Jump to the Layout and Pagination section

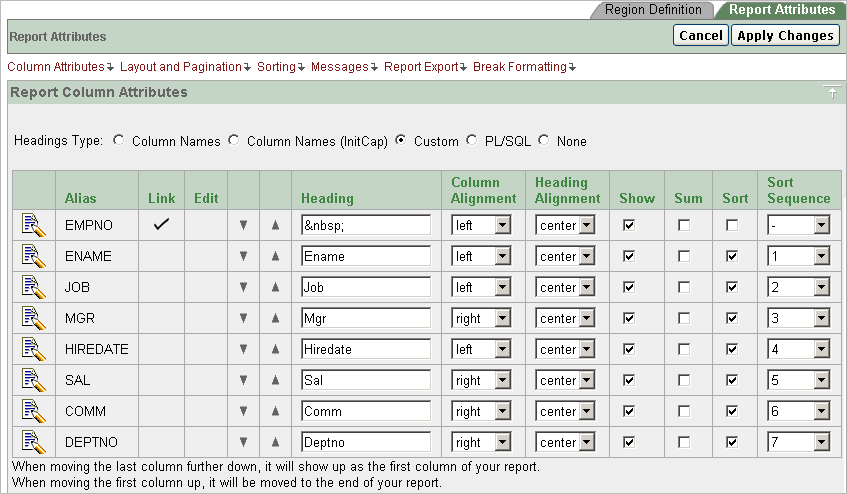[x=184, y=67]
